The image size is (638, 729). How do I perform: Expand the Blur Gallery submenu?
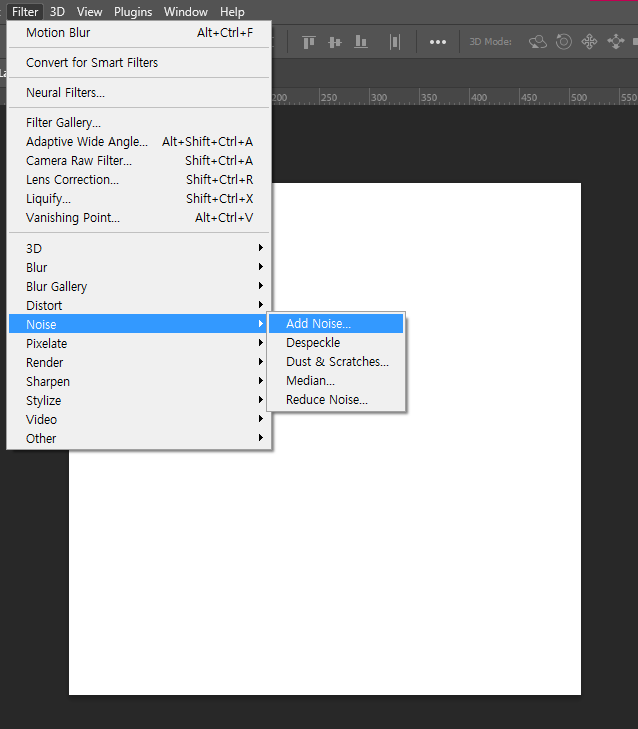coord(139,286)
